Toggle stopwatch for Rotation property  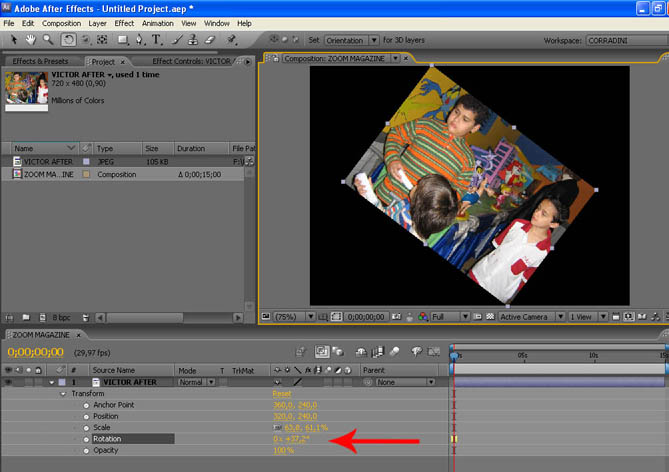86,439
